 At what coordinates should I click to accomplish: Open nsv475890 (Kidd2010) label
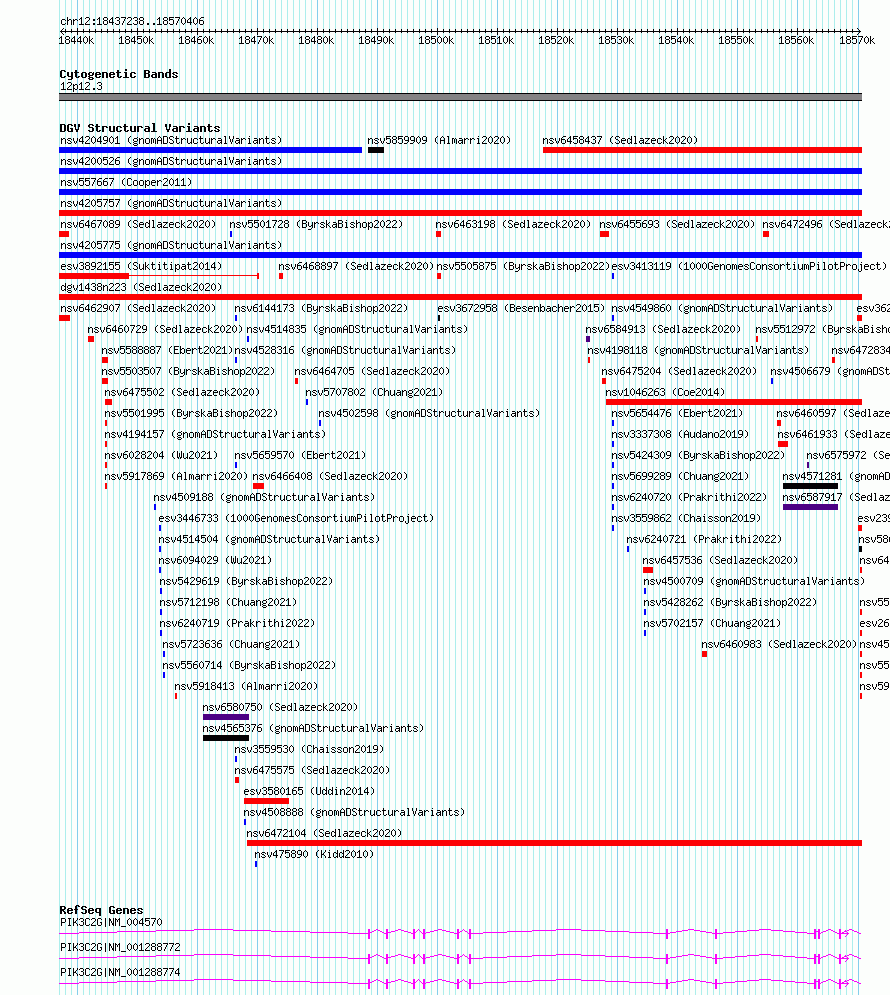314,854
